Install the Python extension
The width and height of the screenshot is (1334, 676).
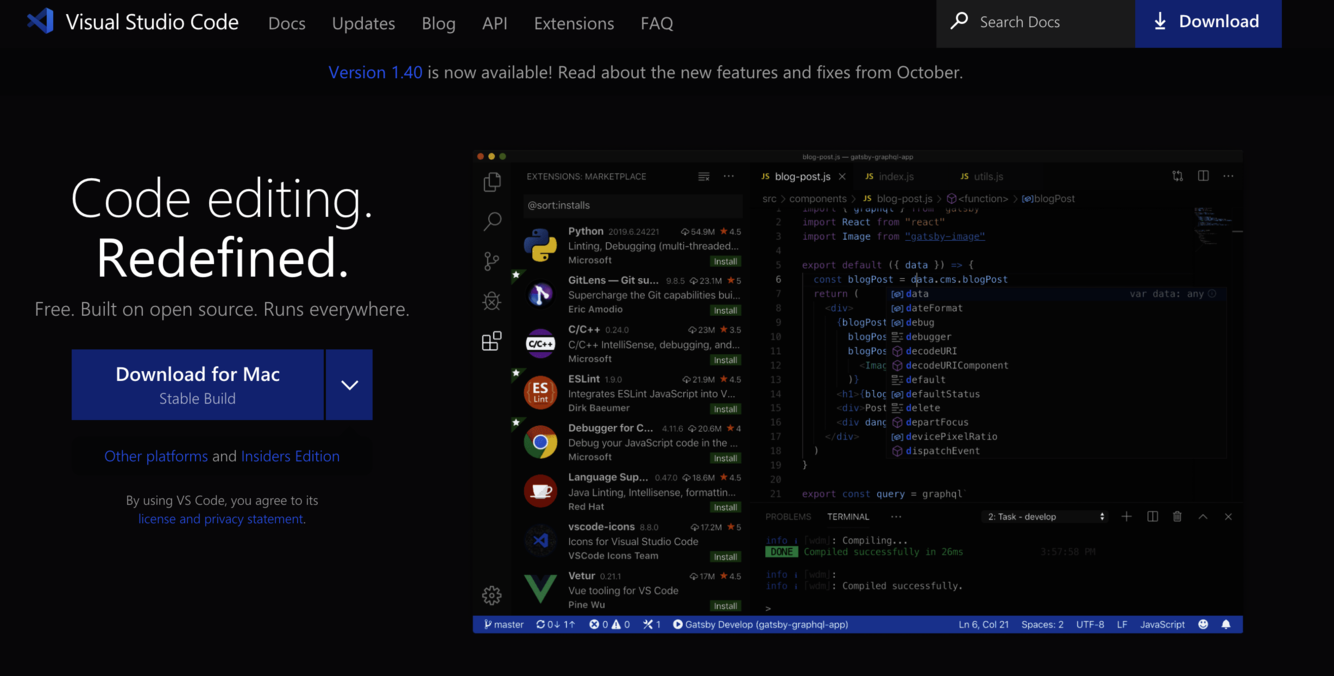(x=726, y=261)
